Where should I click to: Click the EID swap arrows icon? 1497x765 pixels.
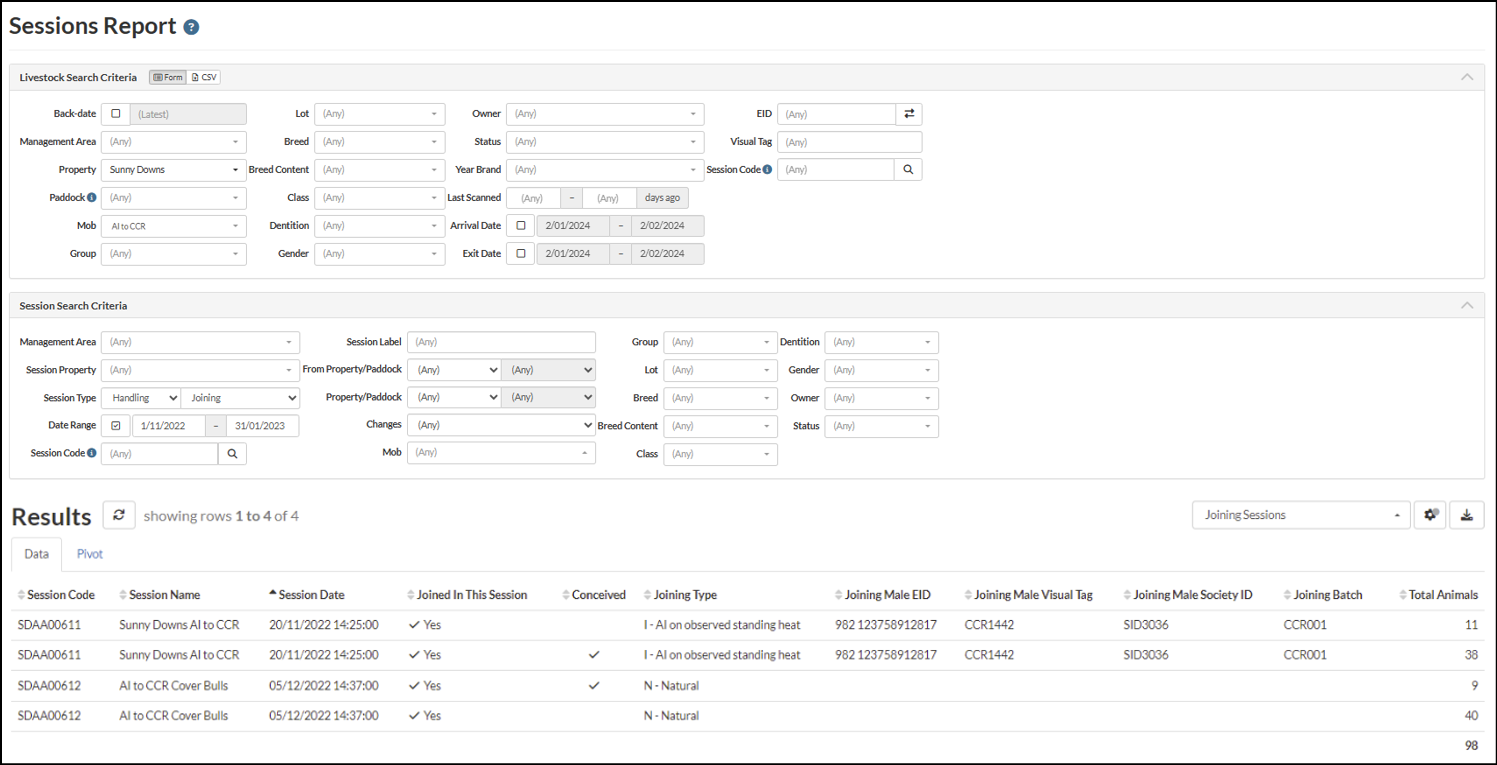pyautogui.click(x=909, y=114)
